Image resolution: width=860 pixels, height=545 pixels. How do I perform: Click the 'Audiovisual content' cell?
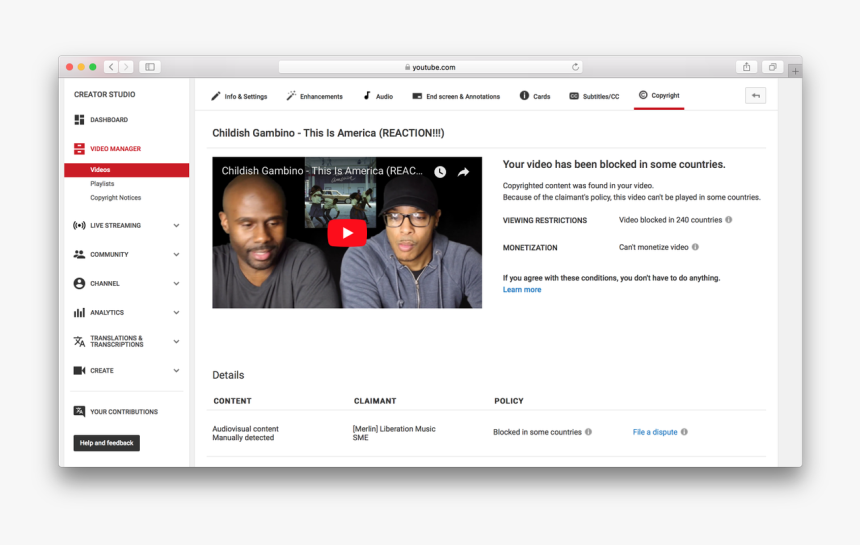coord(245,429)
